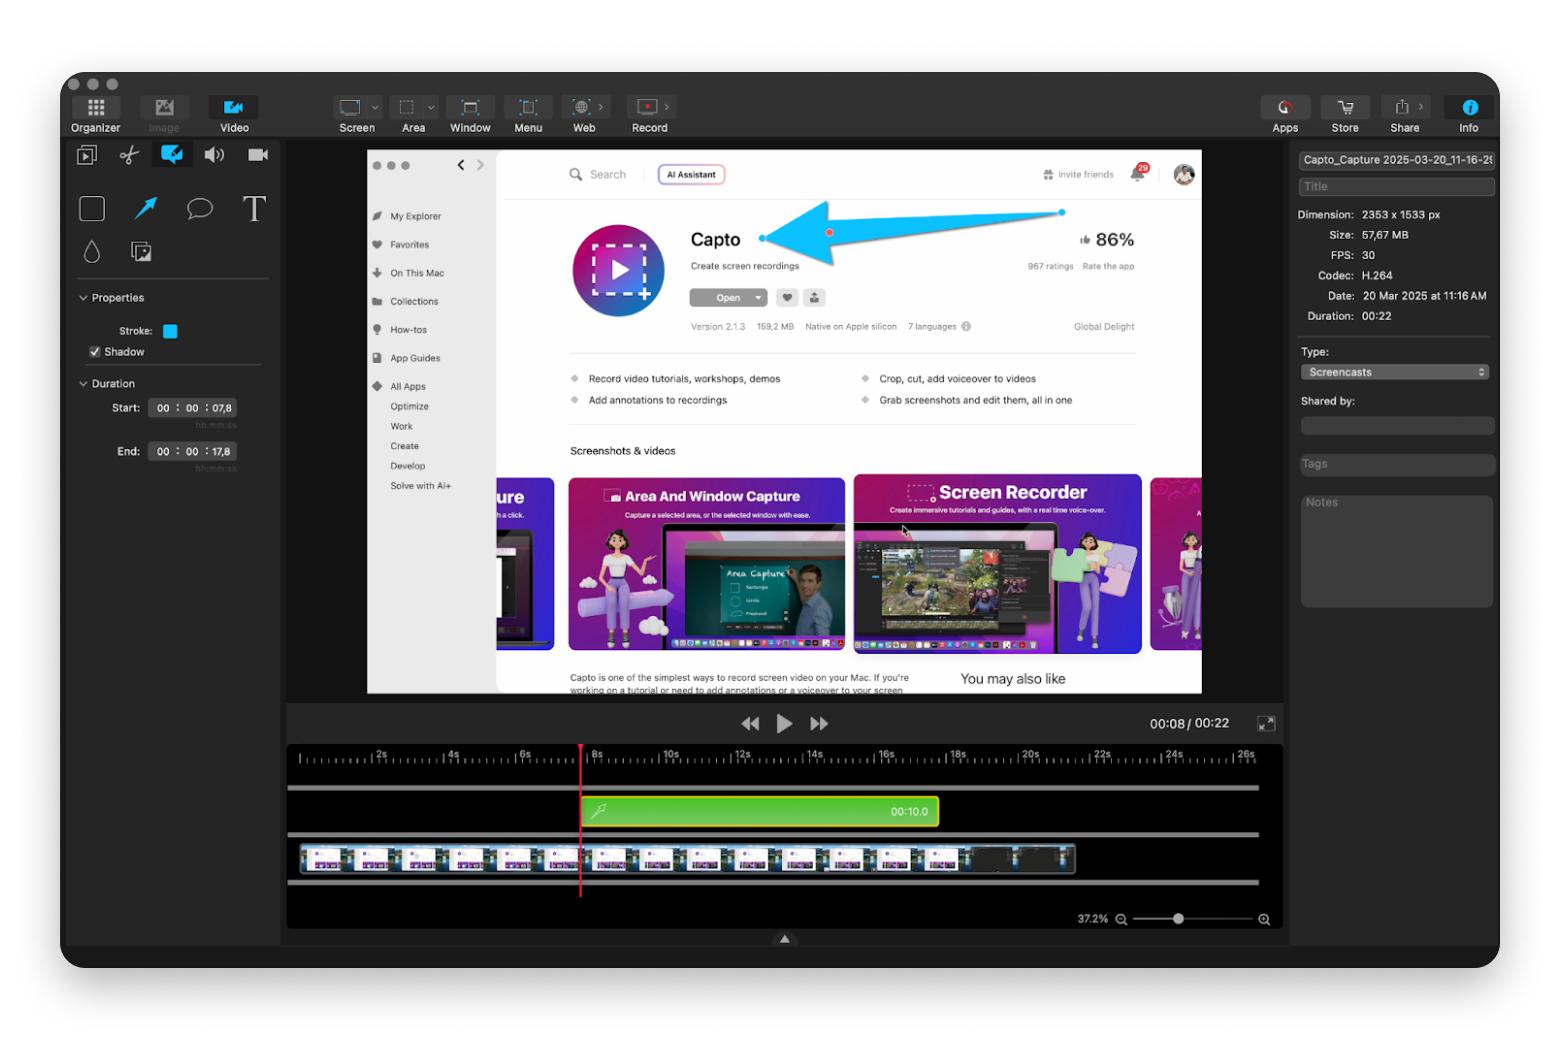
Task: Pick the blur droplet tool
Action: click(x=92, y=252)
